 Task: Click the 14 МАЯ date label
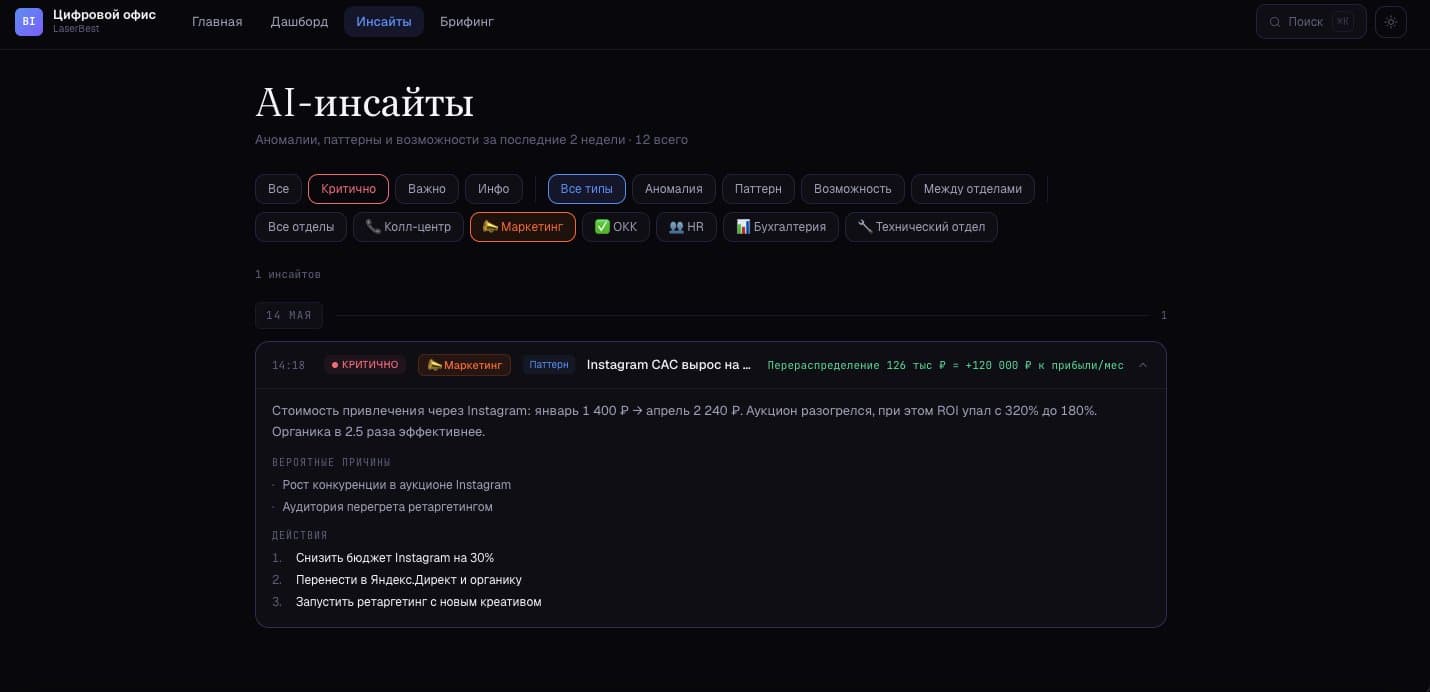tap(289, 315)
